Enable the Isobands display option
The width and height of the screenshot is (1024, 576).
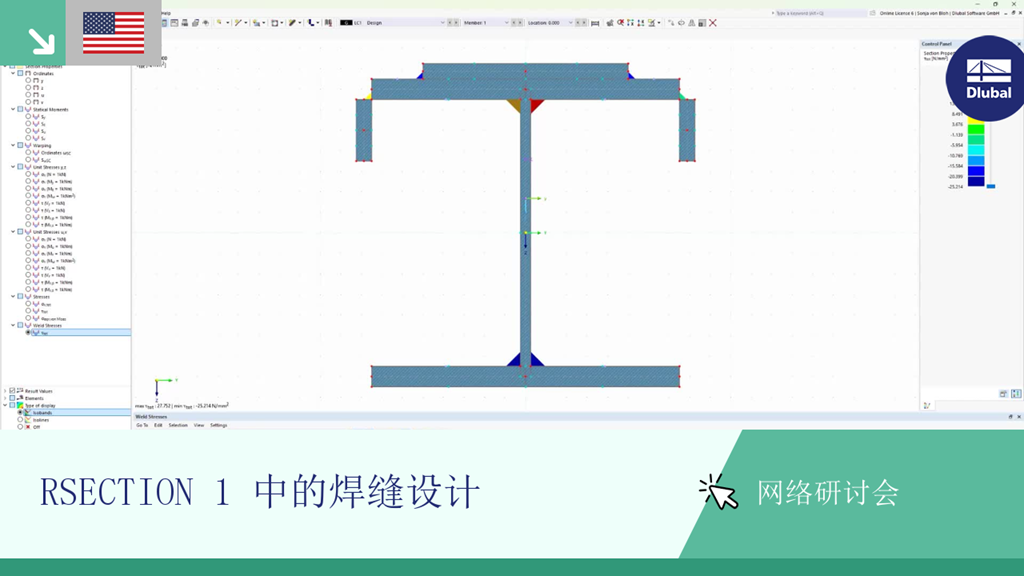click(20, 412)
